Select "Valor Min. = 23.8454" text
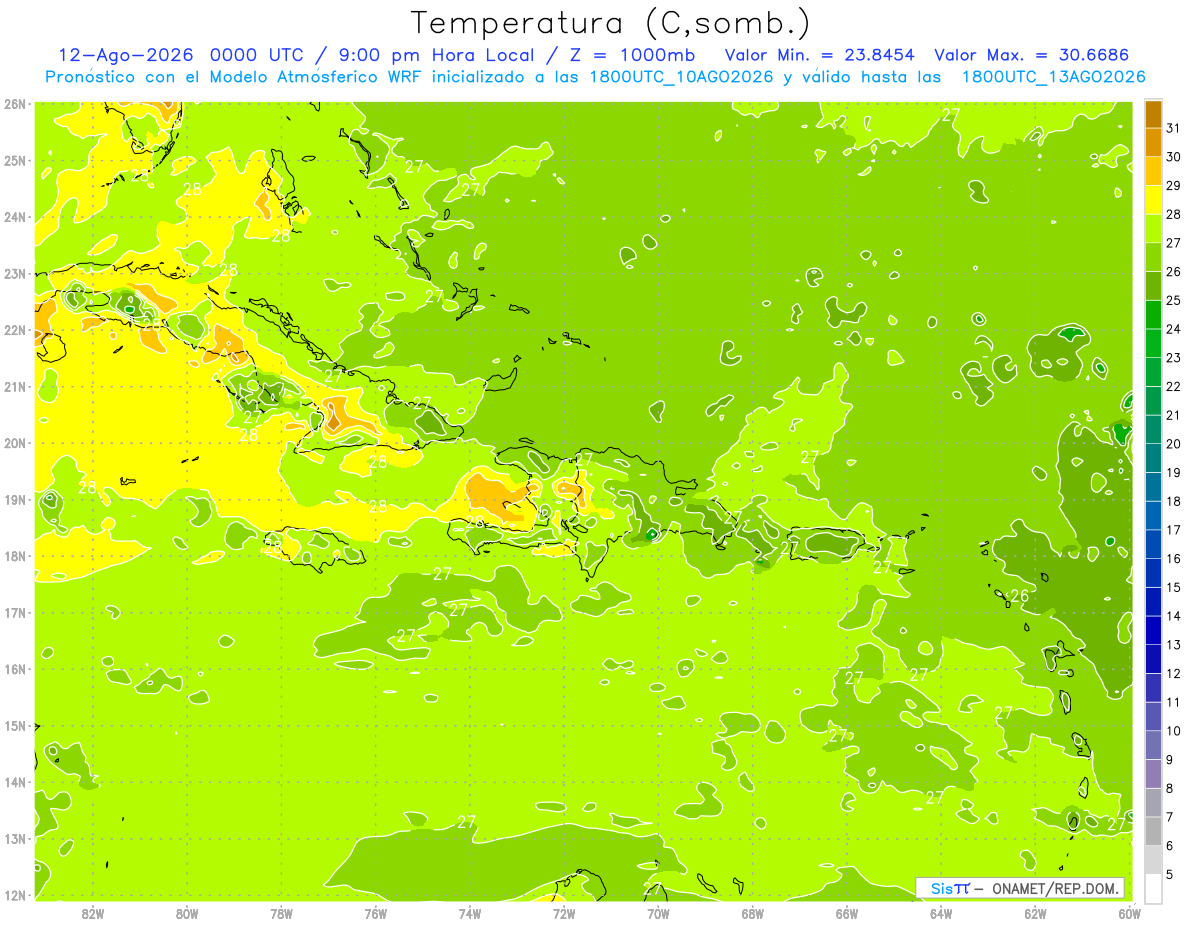Image resolution: width=1200 pixels, height=927 pixels. tap(820, 55)
